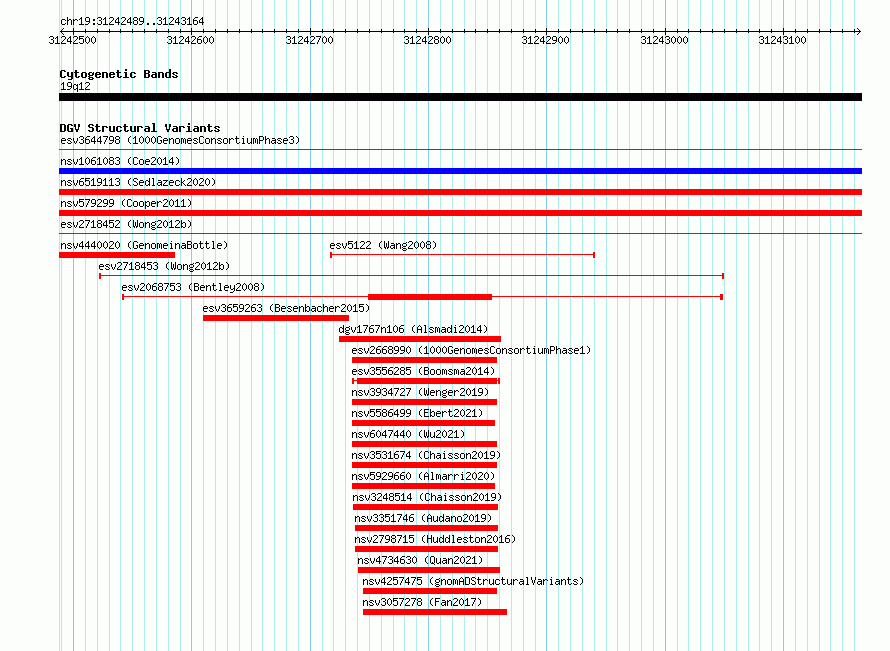Click the DGV Structural Variants track title
Viewport: 890px width, 651px height.
(140, 128)
